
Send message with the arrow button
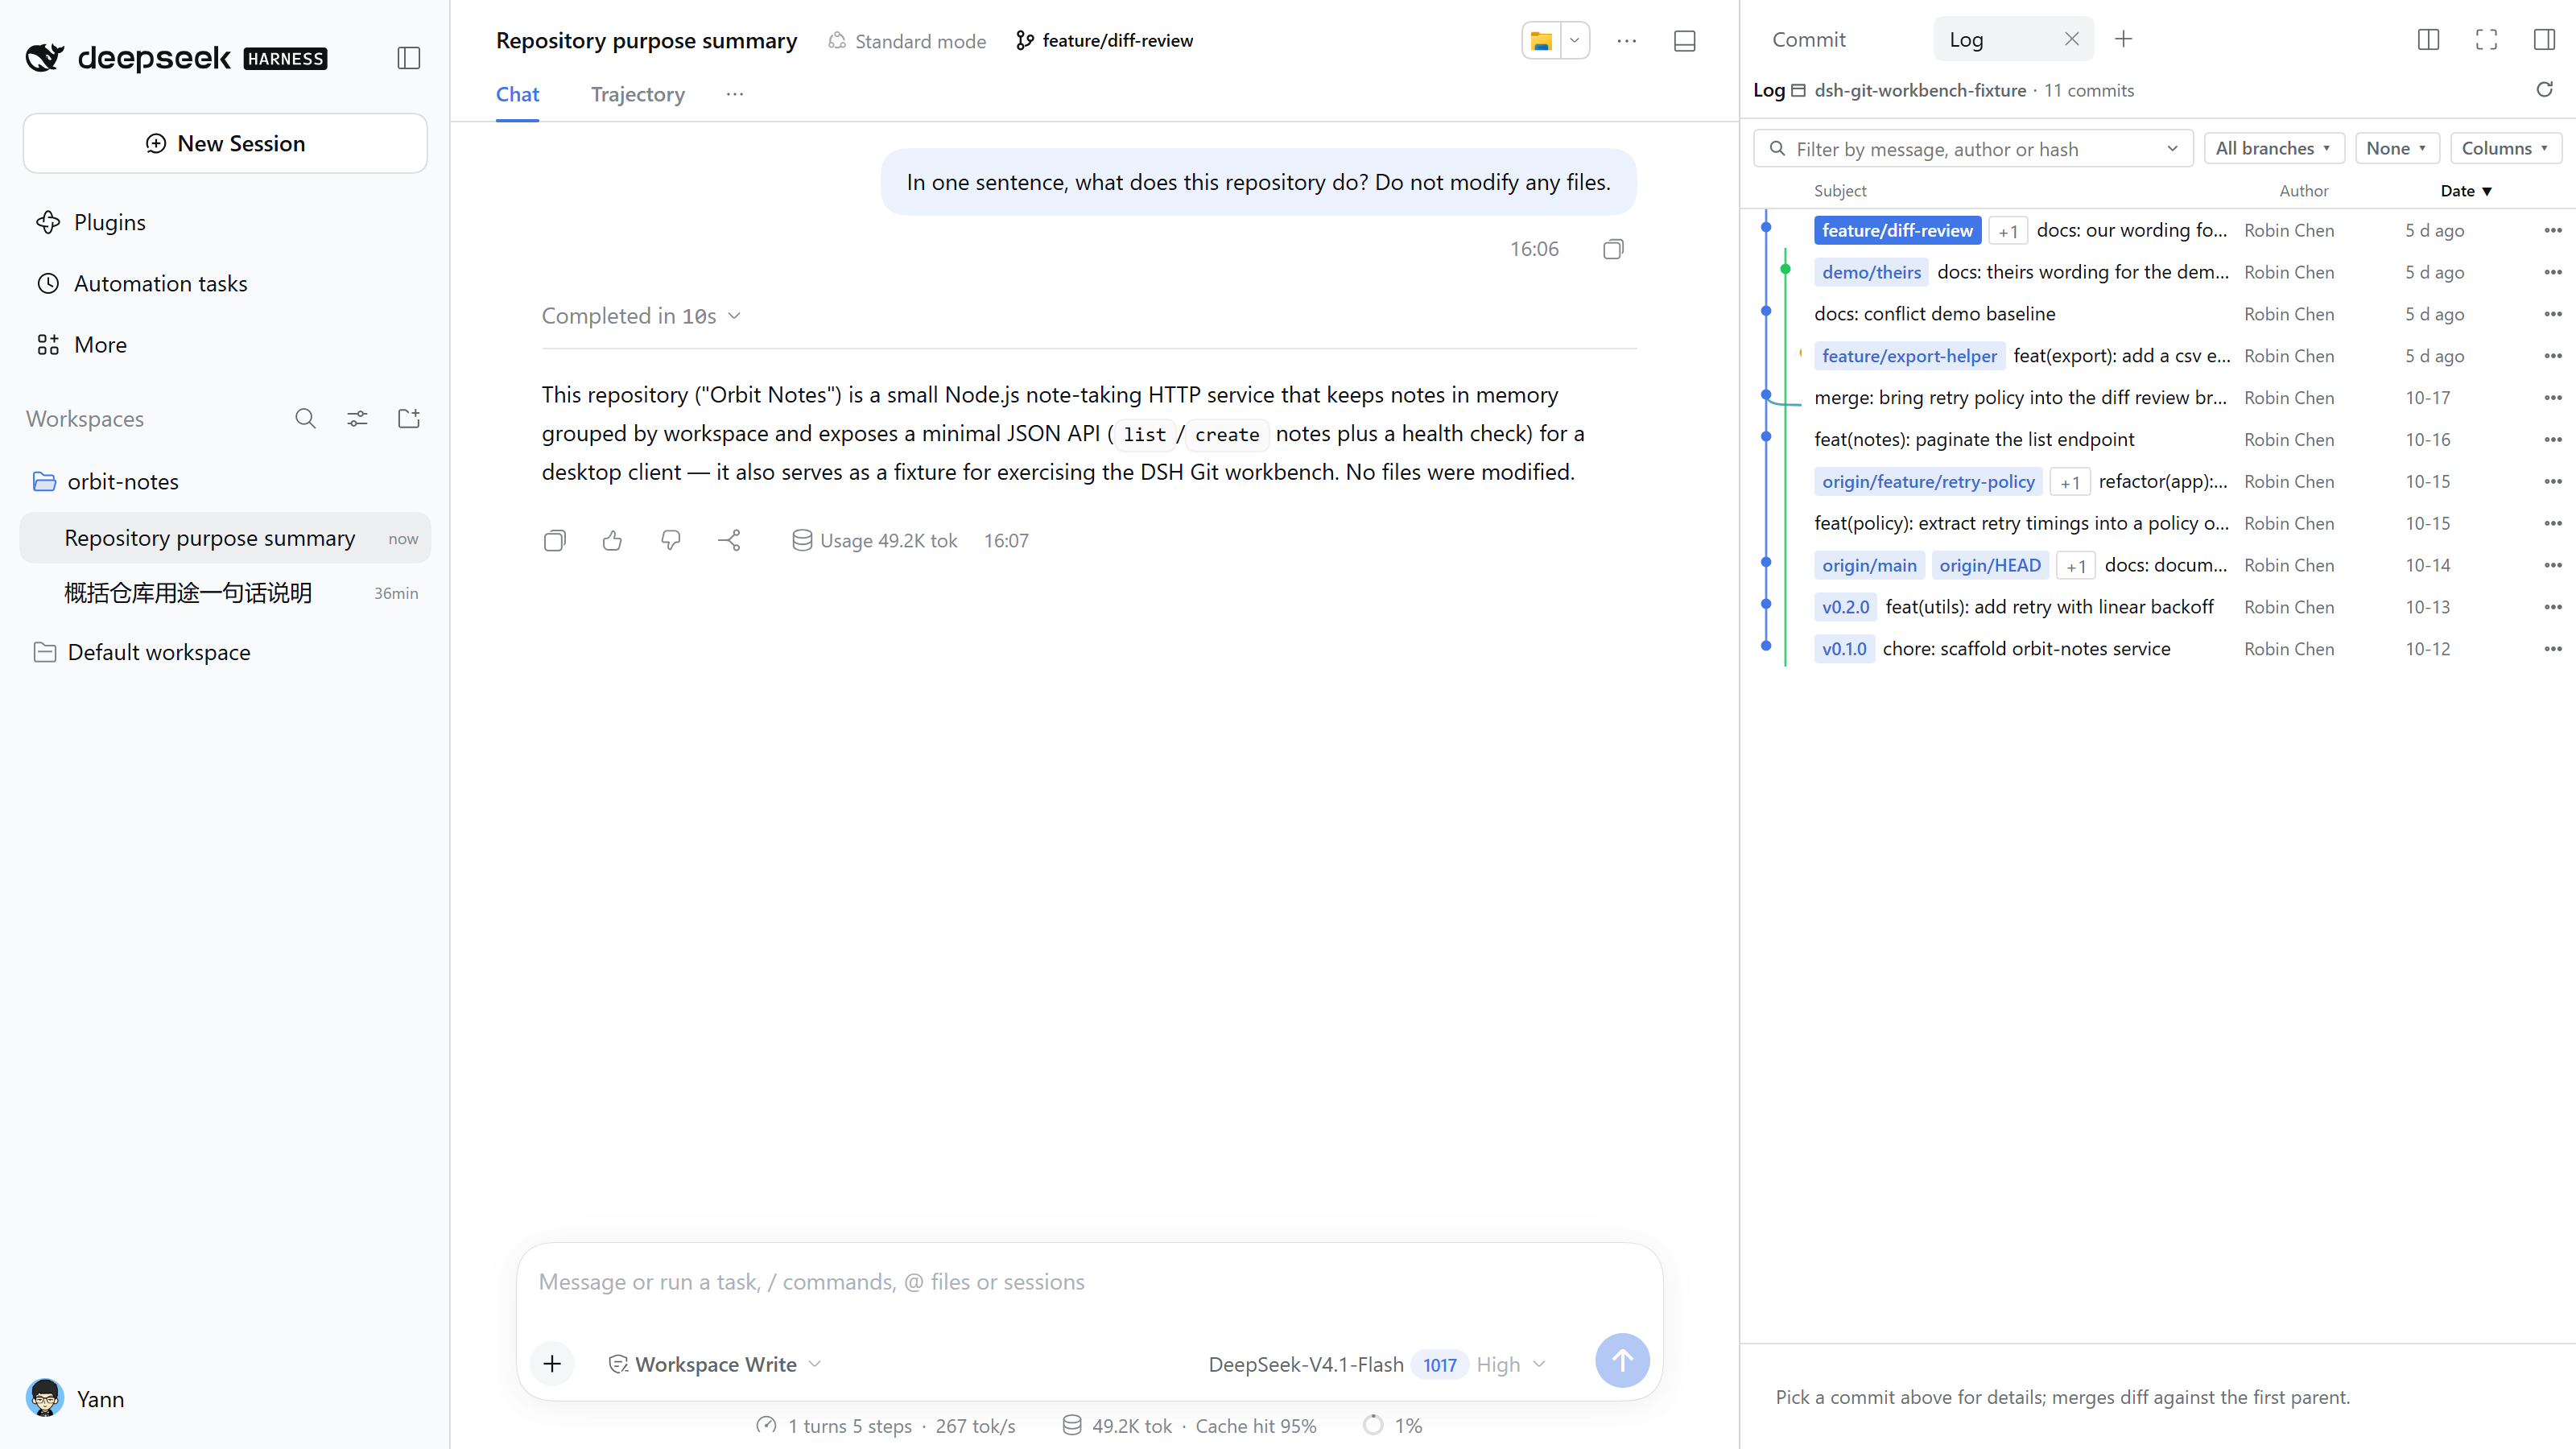(x=1622, y=1360)
